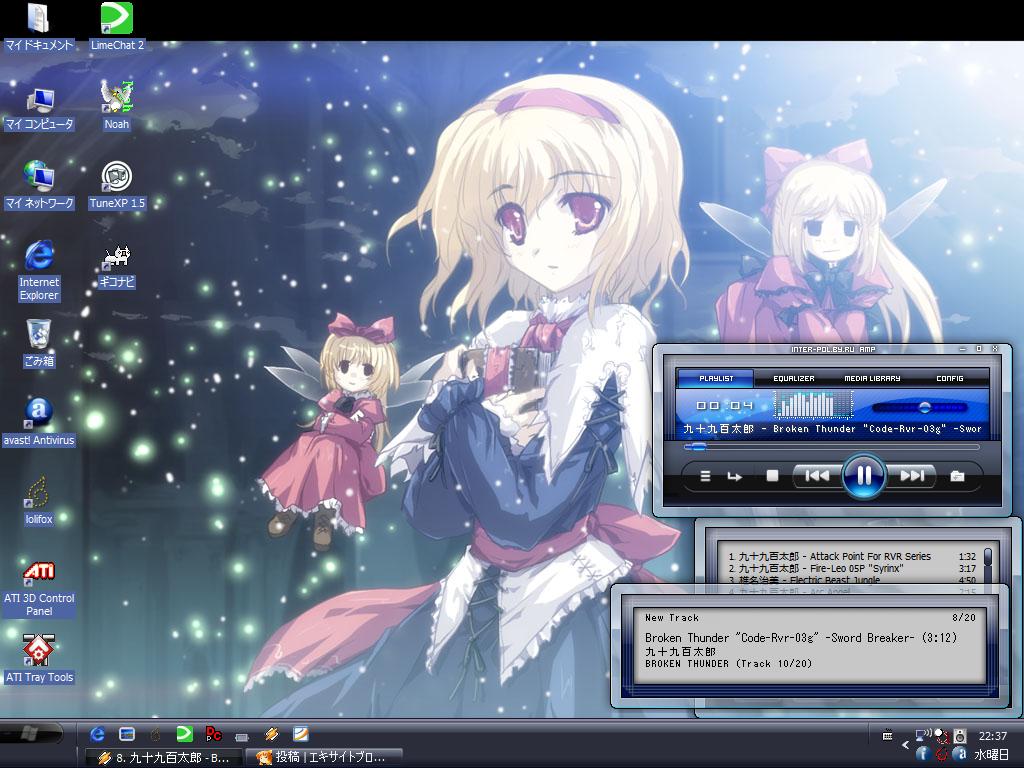Expand hidden tray icons with the chevron

905,744
